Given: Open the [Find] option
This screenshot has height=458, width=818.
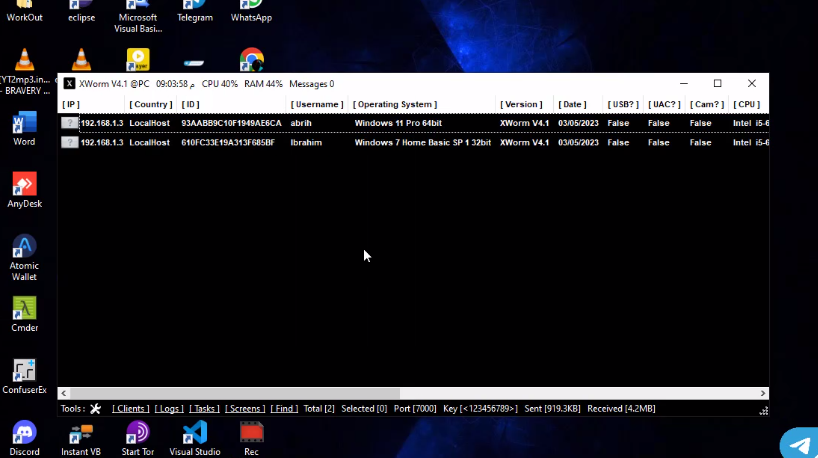Looking at the screenshot, I should [284, 409].
